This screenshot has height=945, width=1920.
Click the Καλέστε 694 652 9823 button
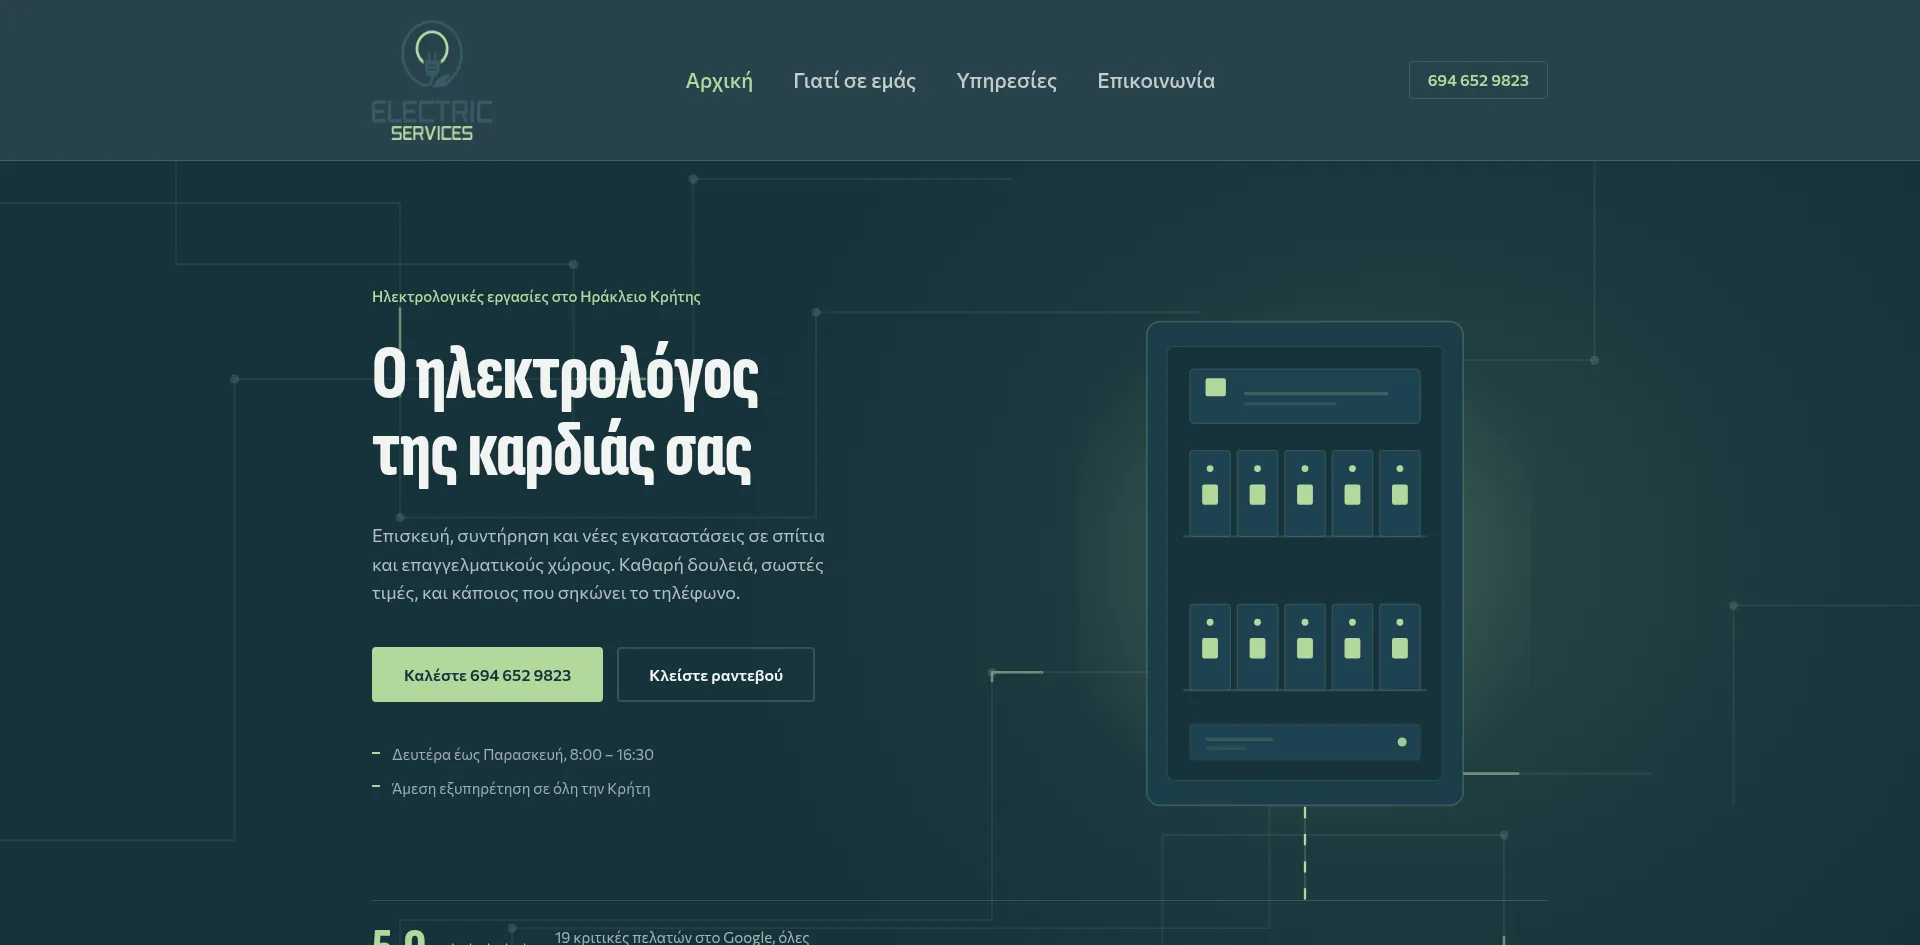tap(487, 675)
